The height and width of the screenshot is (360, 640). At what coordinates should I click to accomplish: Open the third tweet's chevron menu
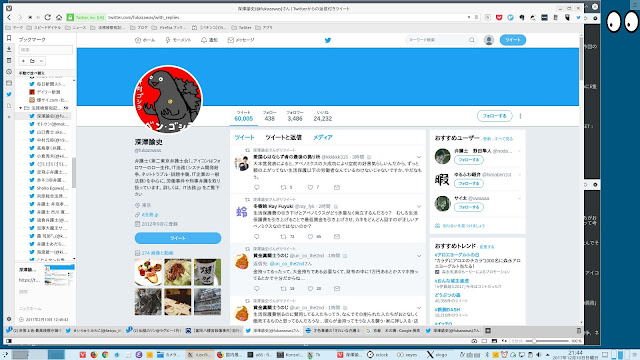pos(419,256)
